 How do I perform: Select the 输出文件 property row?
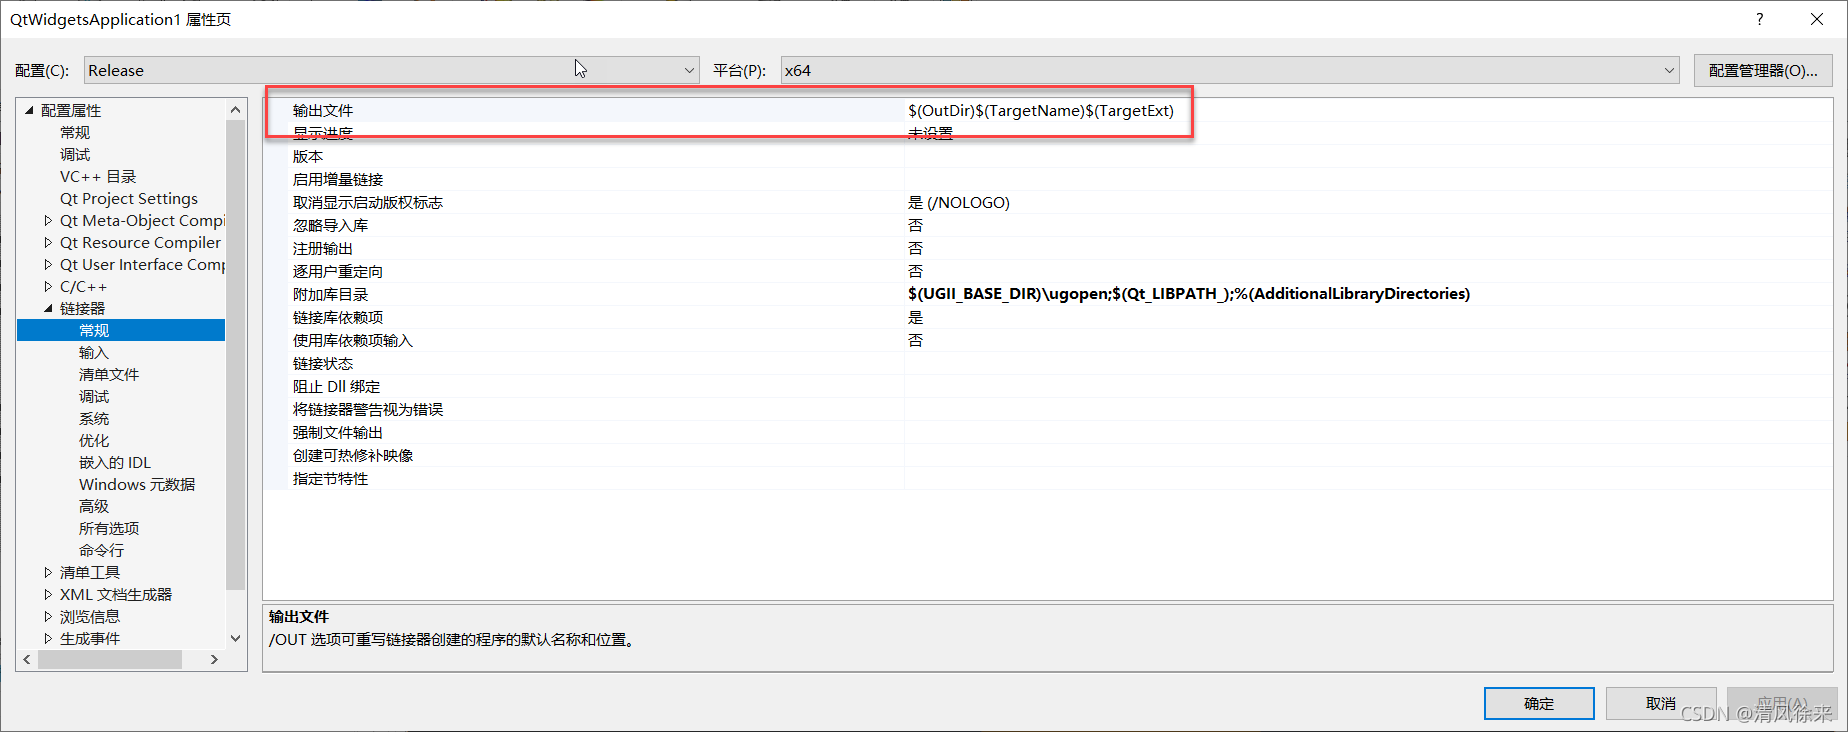pos(1048,110)
